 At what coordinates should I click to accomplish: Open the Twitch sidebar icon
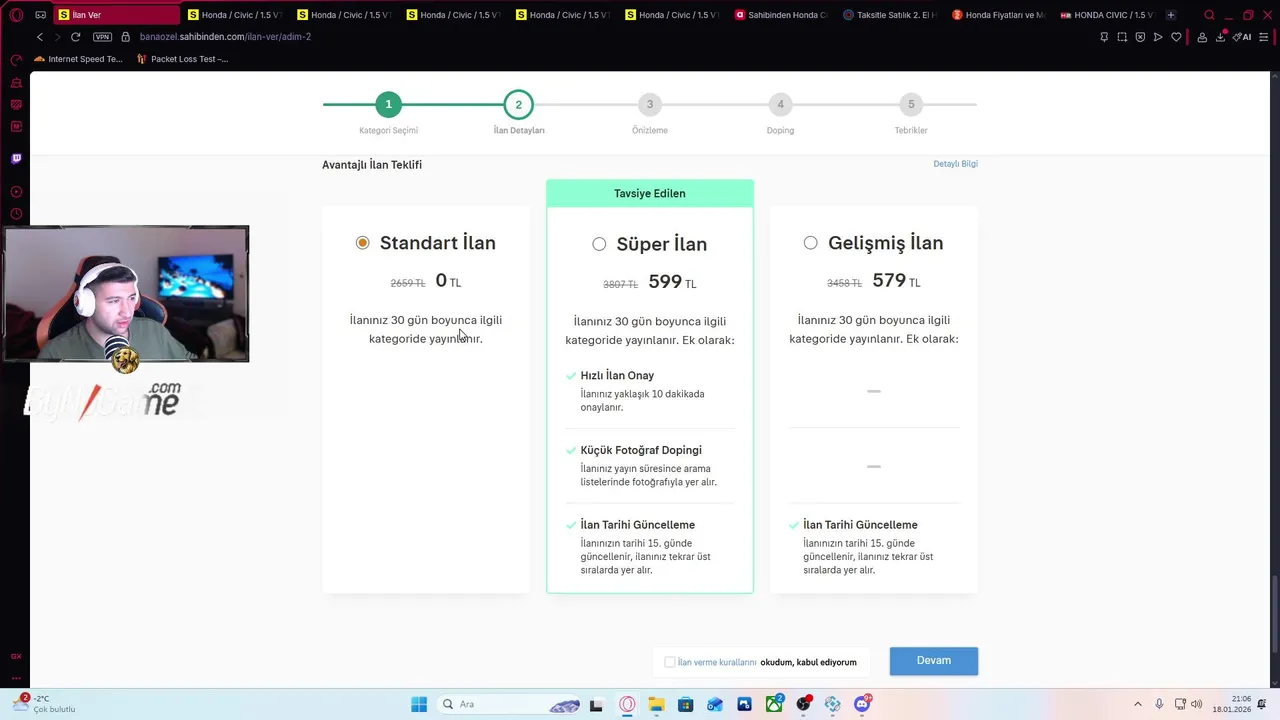[16, 159]
